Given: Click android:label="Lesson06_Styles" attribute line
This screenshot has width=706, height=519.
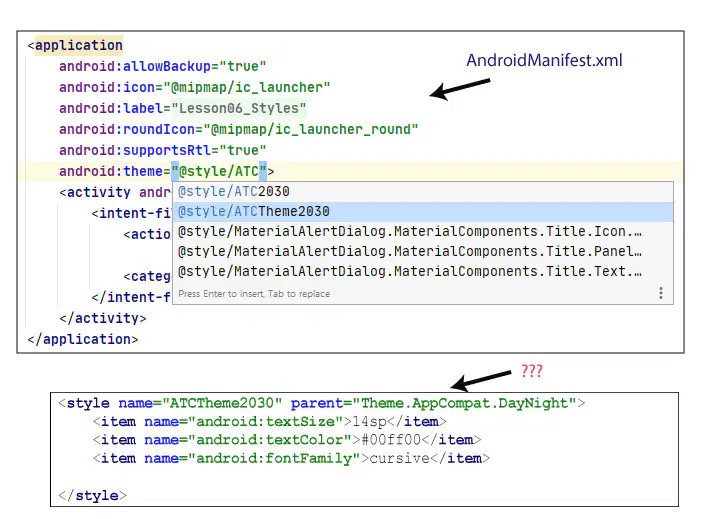Looking at the screenshot, I should tap(182, 108).
